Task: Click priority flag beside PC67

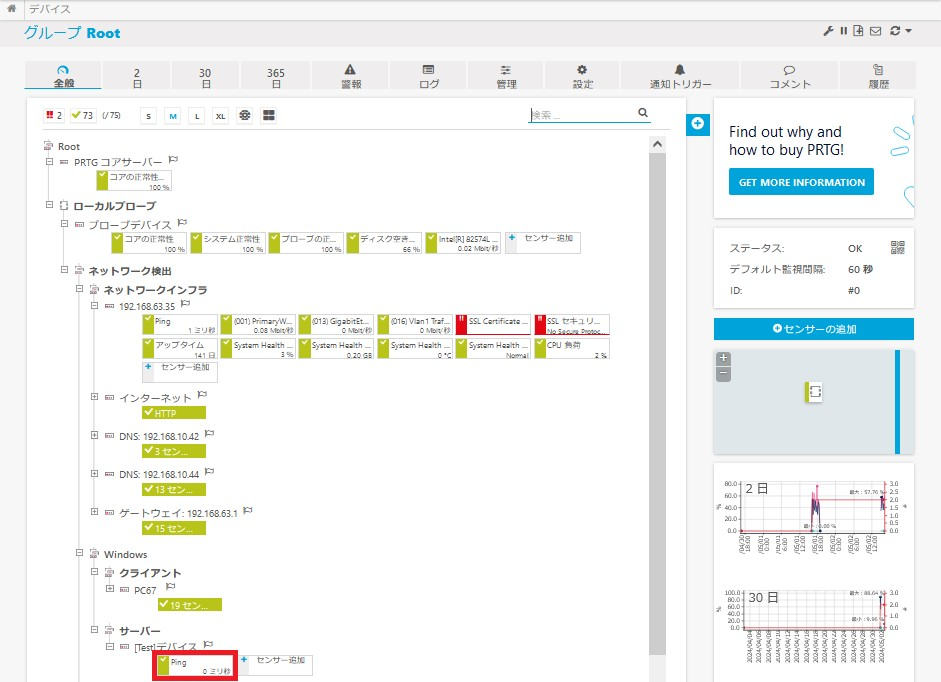Action: pos(170,587)
